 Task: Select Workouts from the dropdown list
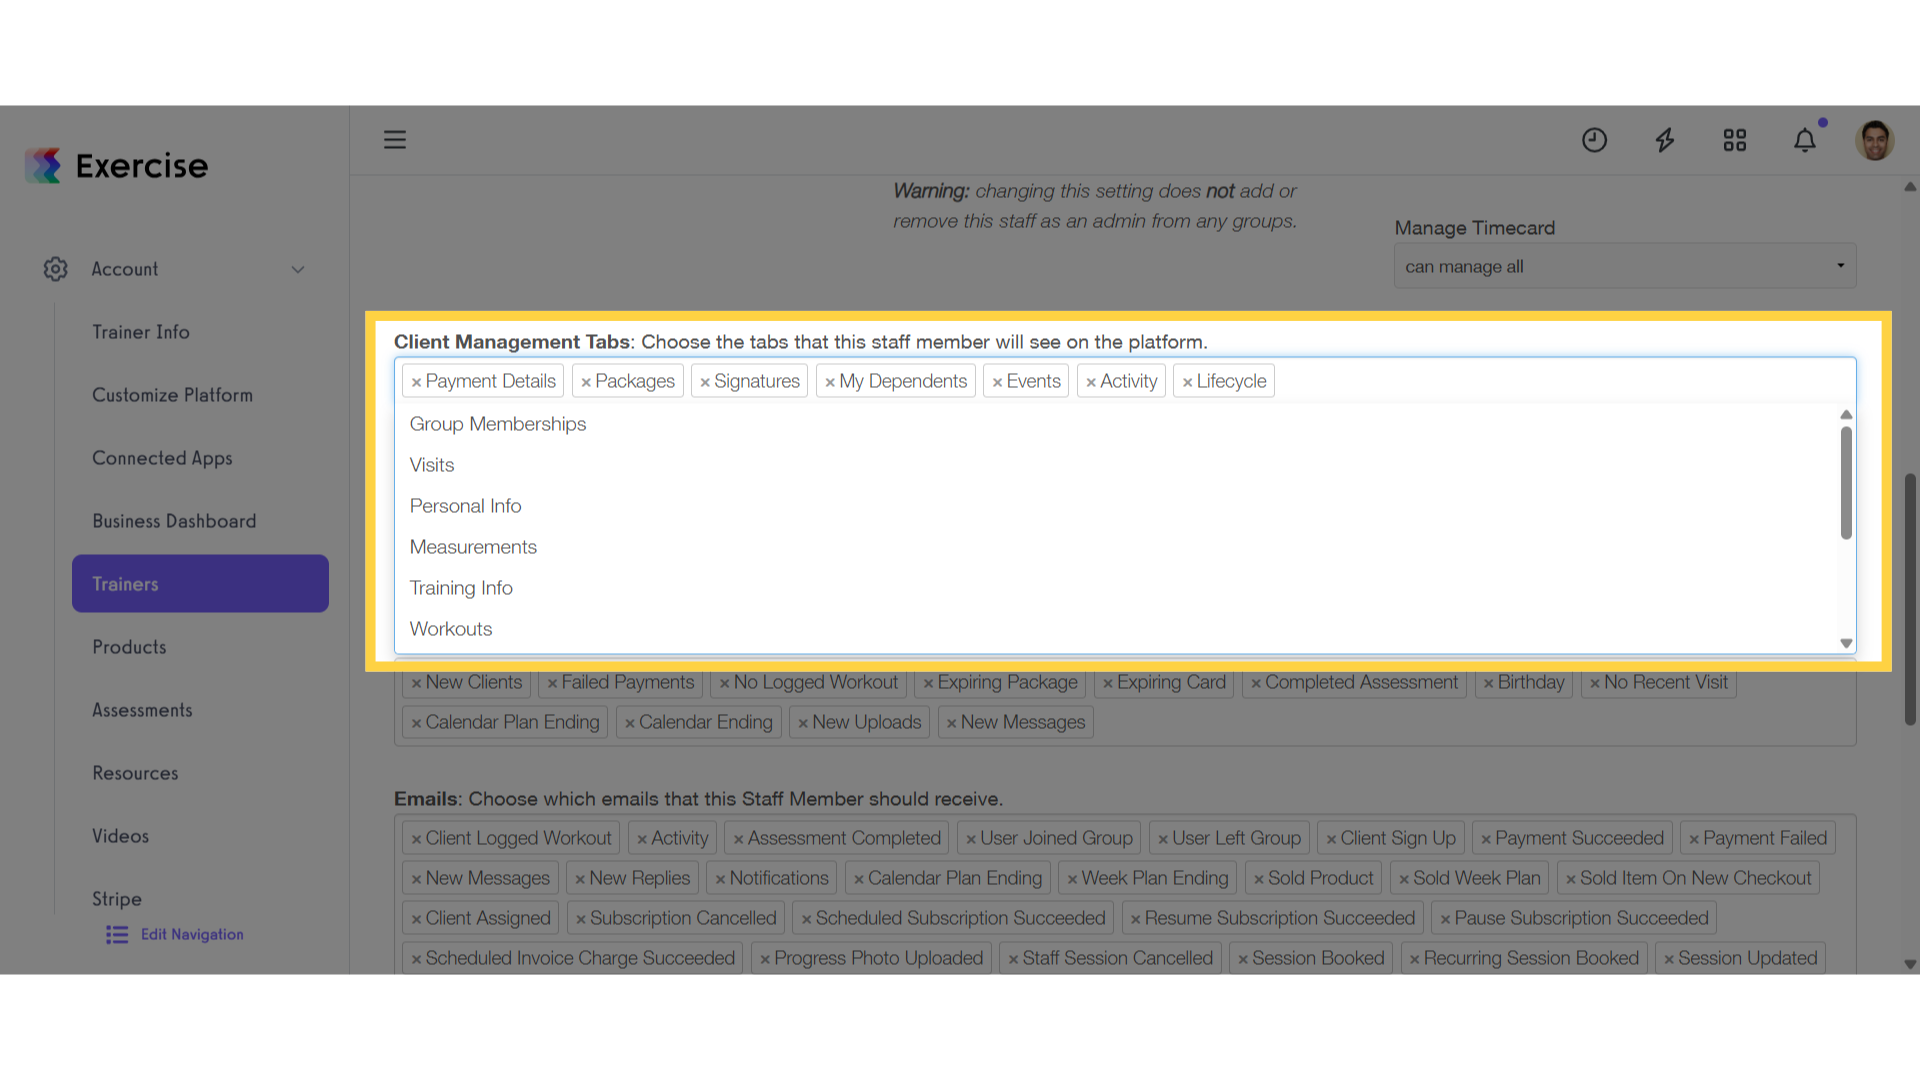1117,629
